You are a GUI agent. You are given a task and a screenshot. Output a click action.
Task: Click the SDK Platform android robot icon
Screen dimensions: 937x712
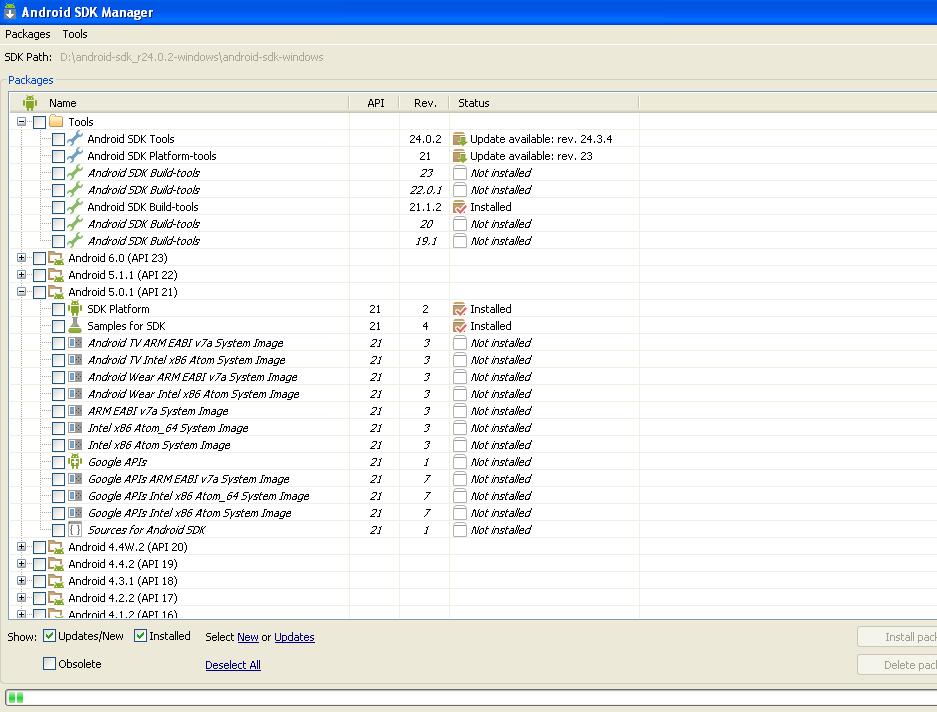[75, 309]
